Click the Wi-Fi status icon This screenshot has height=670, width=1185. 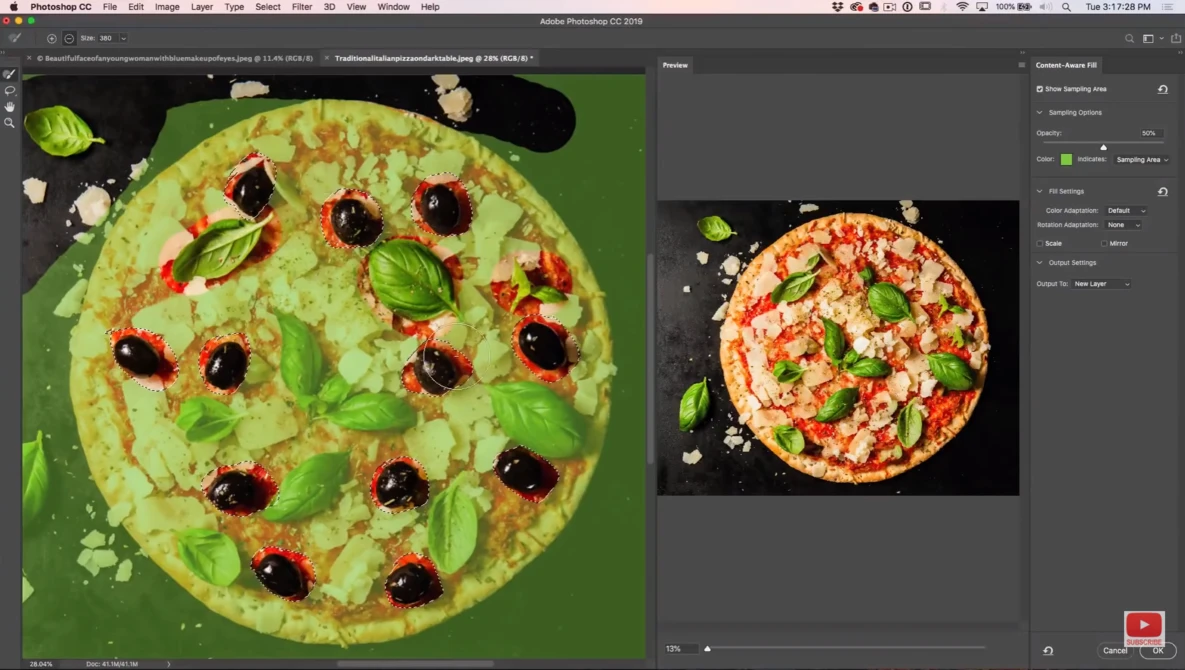(x=962, y=7)
